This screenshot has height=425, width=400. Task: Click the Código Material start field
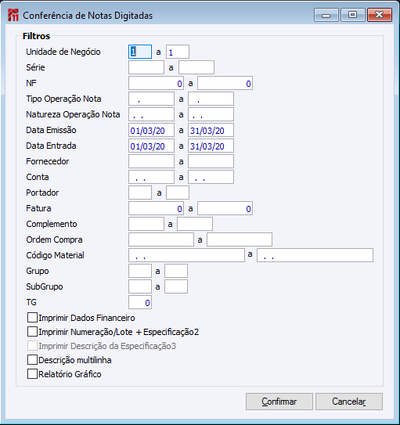pyautogui.click(x=186, y=255)
